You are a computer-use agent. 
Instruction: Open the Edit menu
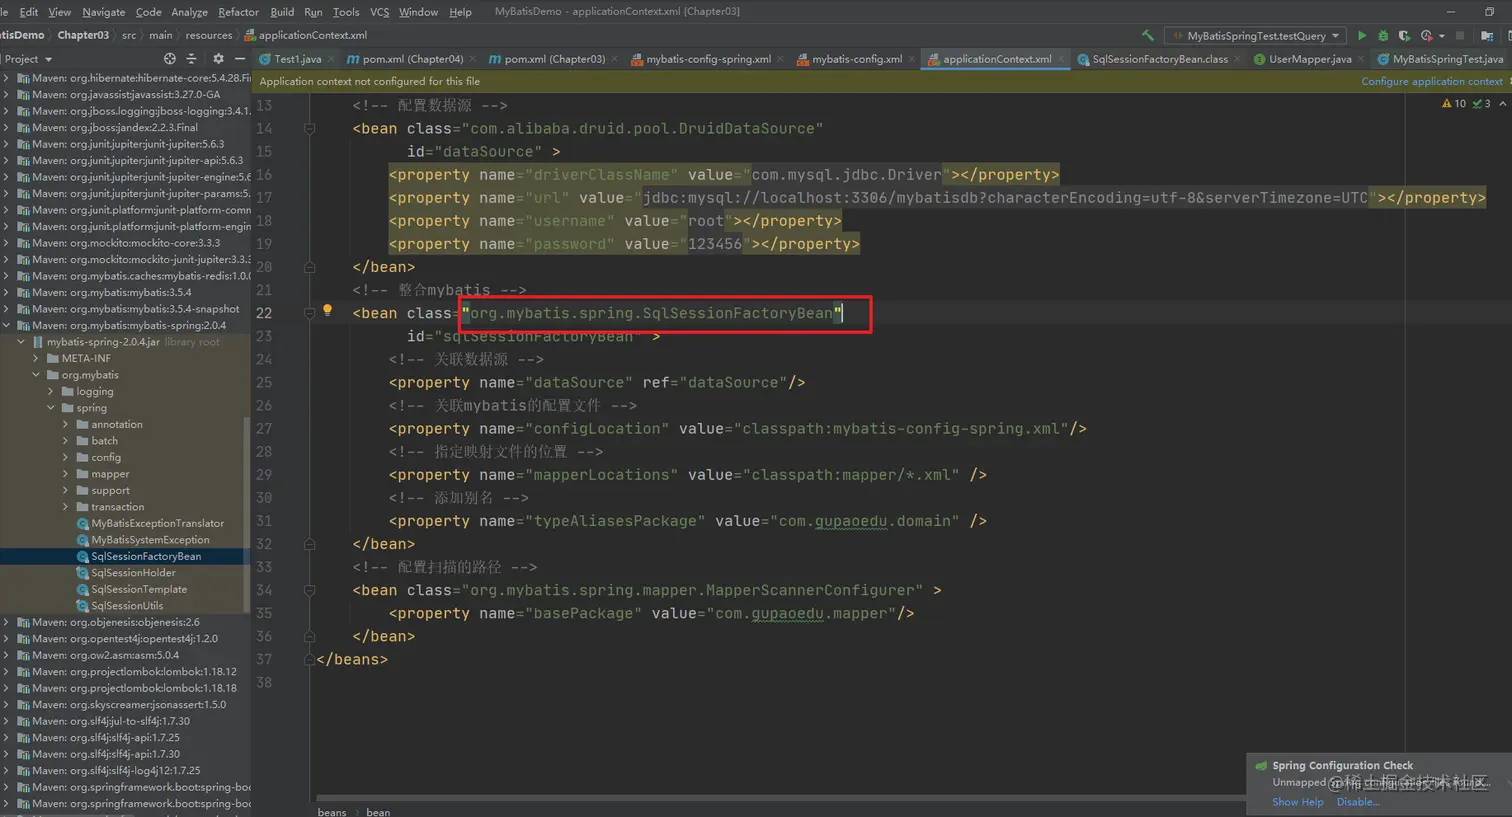pos(29,12)
